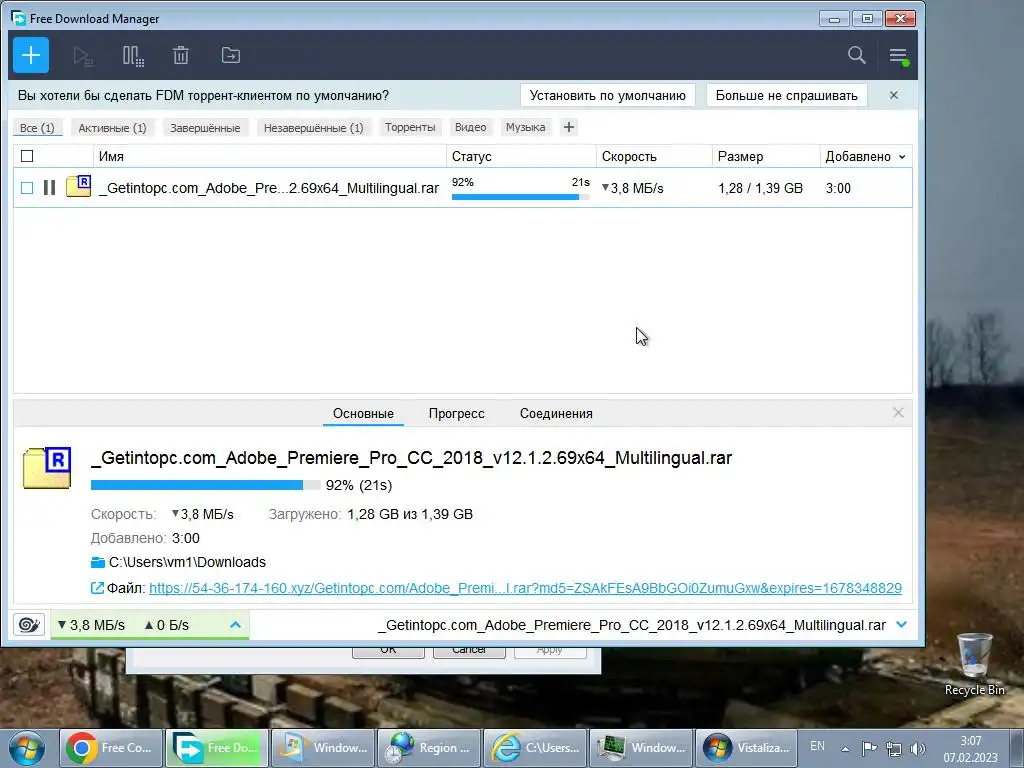Sort list by Имя column header

(x=270, y=156)
